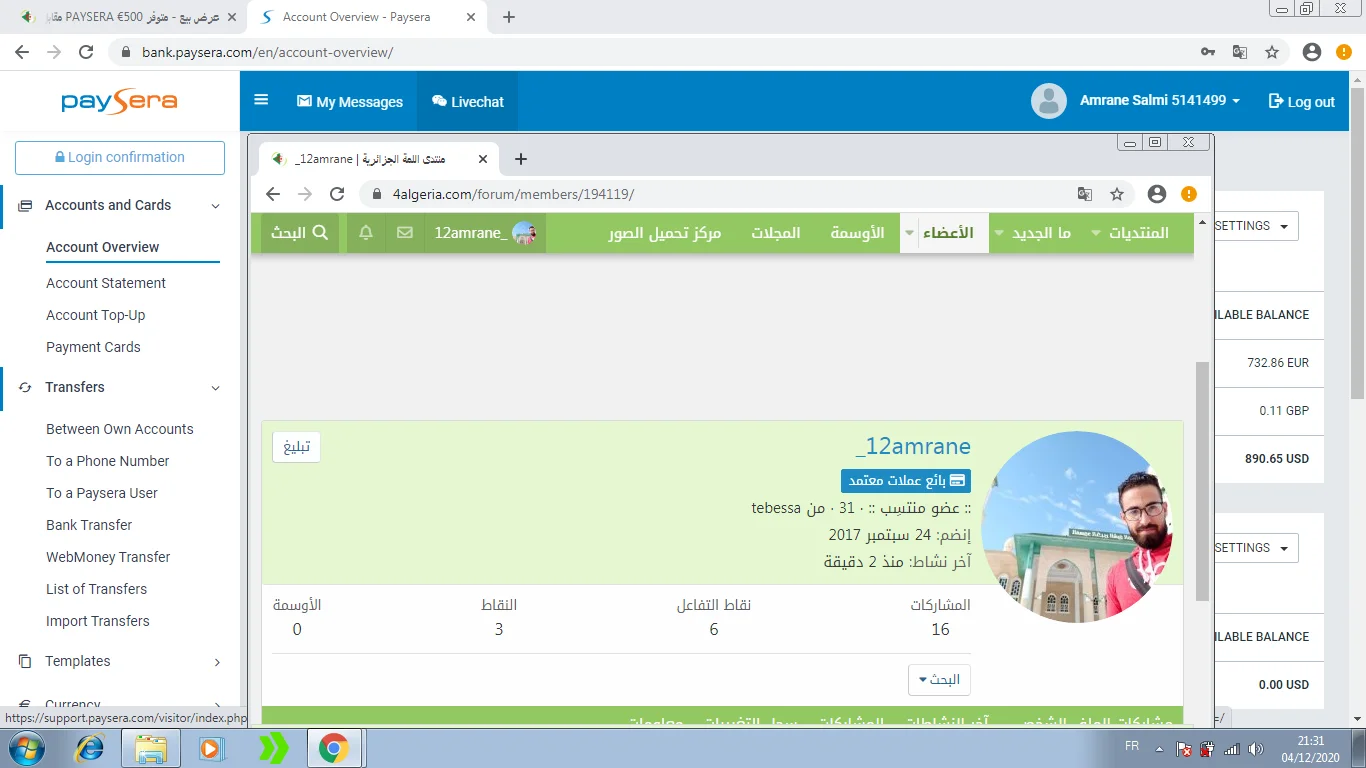Screen dimensions: 1366x768
Task: Open the Account Statement sidebar item
Action: click(x=106, y=283)
